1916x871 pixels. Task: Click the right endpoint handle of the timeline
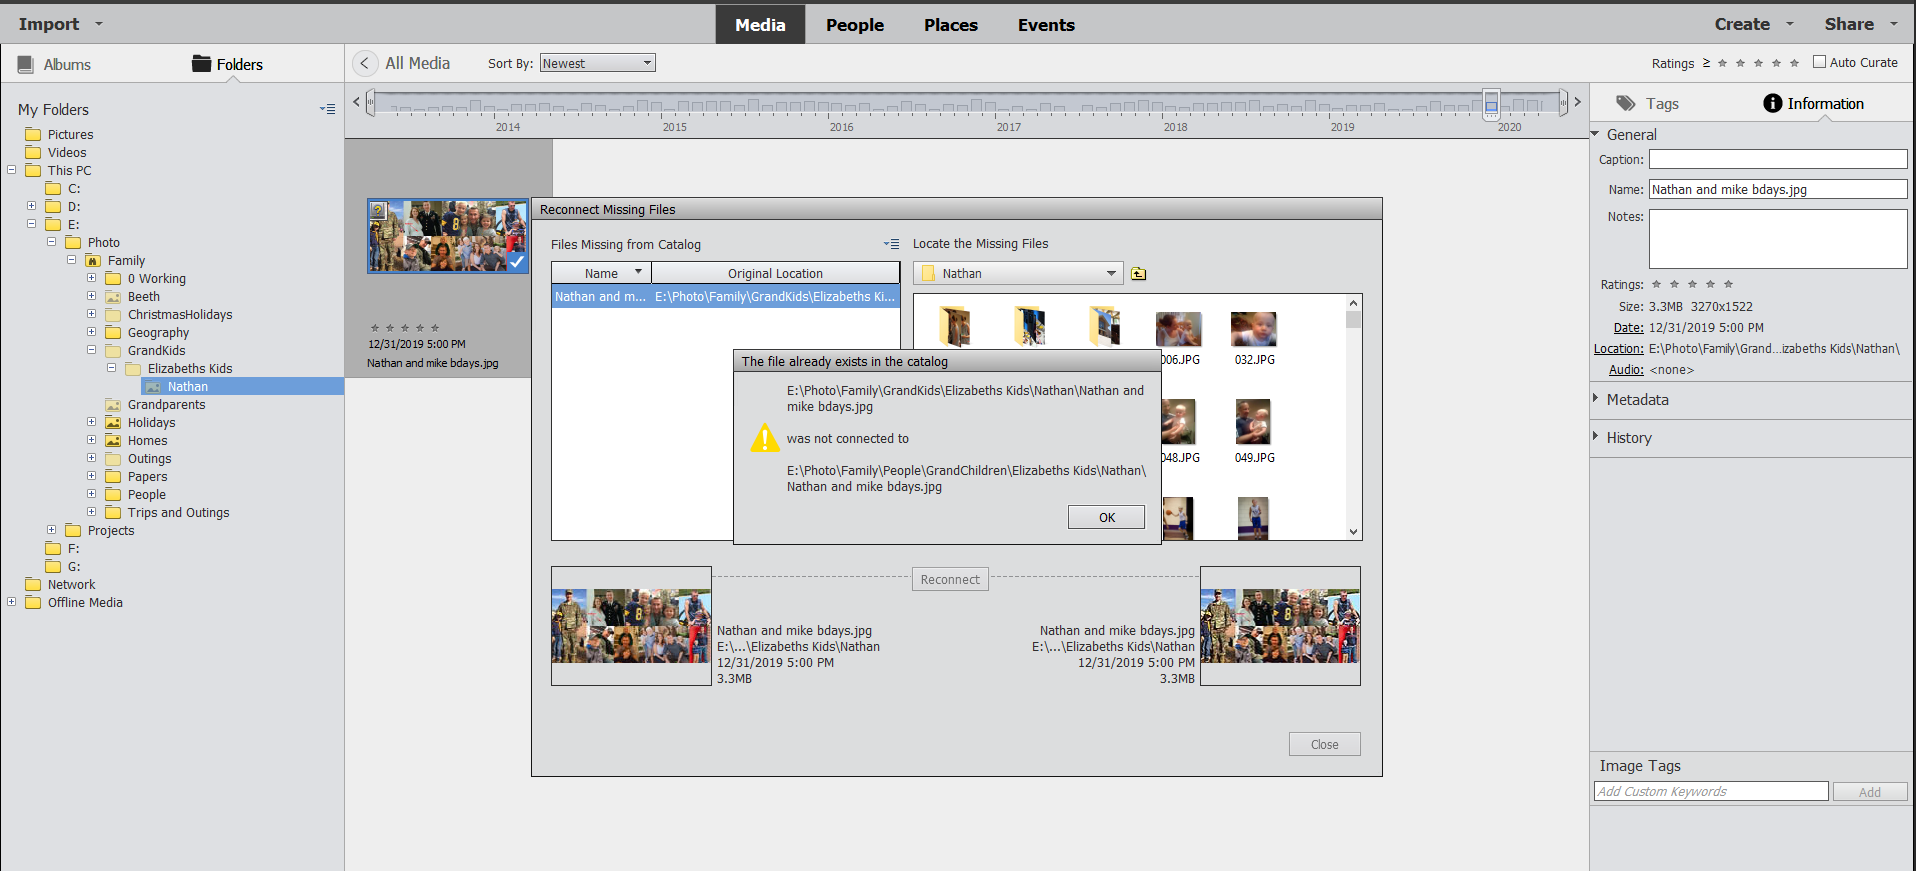(1563, 102)
